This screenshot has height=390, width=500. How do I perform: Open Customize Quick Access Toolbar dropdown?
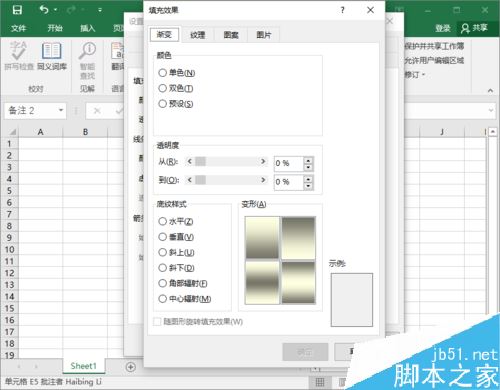point(100,10)
